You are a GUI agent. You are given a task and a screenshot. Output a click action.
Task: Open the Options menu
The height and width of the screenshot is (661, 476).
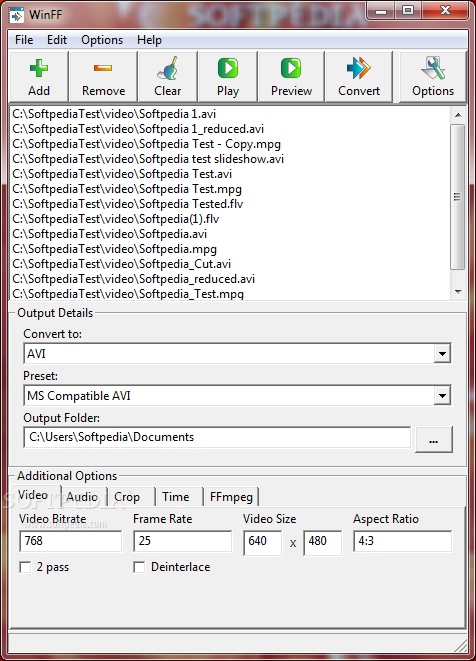[x=102, y=40]
